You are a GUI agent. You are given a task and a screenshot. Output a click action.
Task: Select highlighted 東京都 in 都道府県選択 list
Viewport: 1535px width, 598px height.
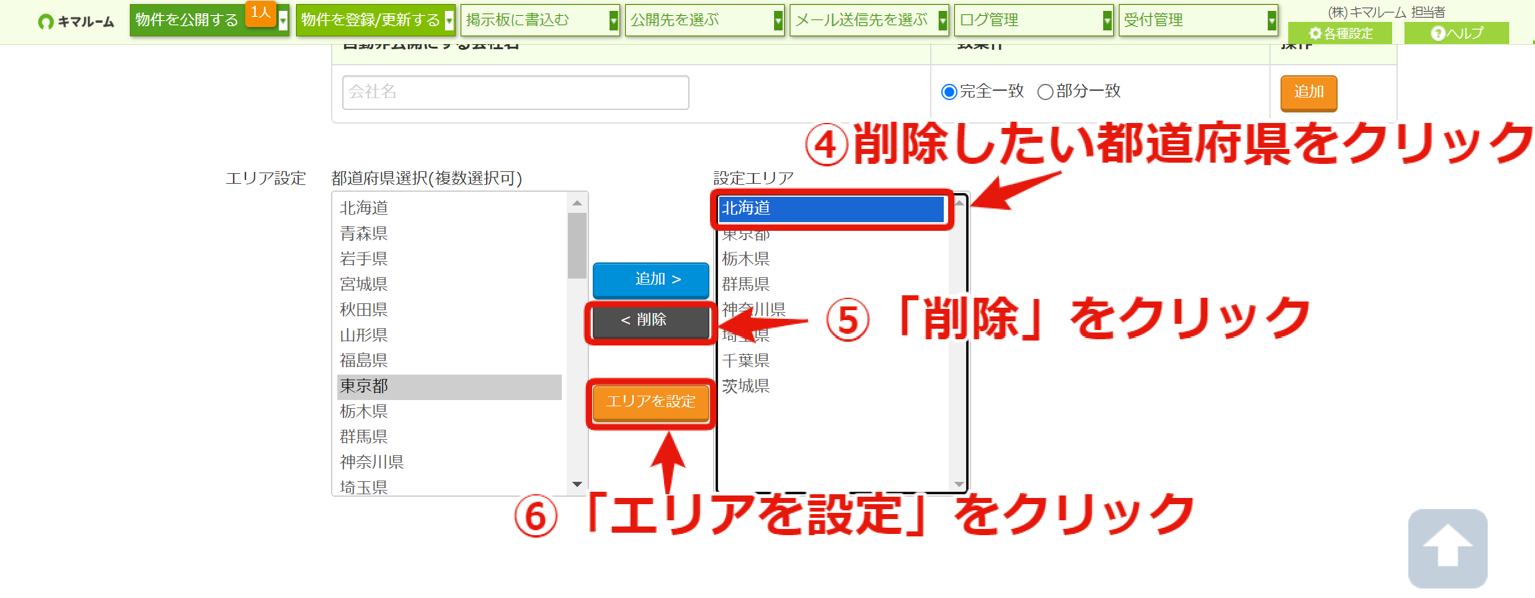449,386
